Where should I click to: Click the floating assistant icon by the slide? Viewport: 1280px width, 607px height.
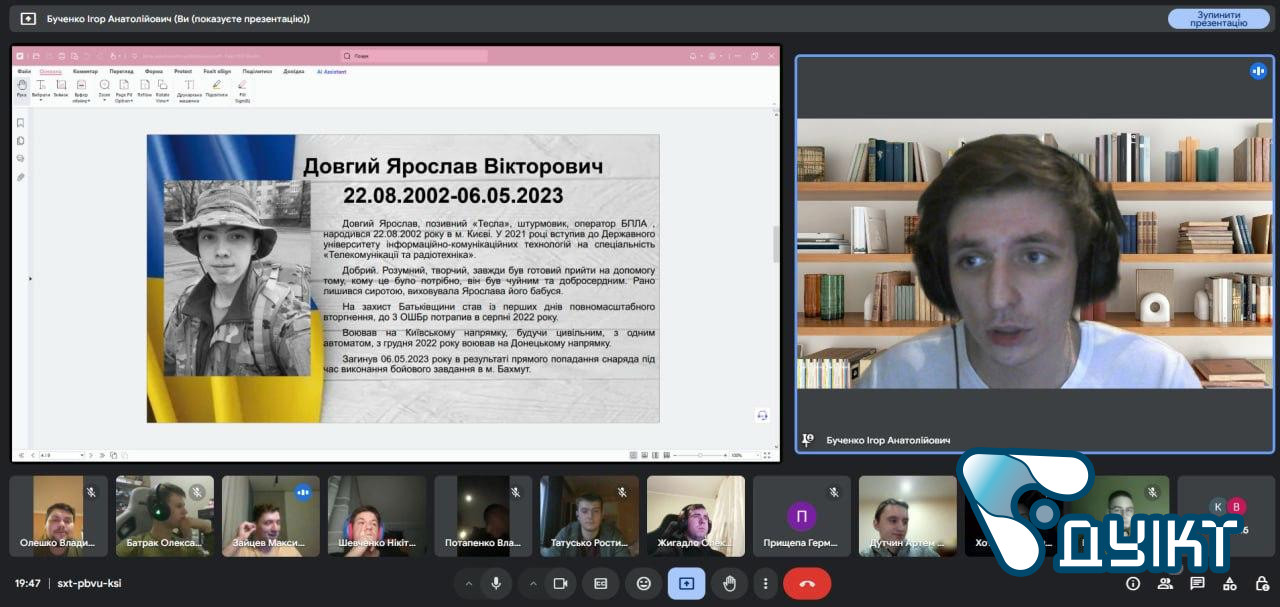pos(762,415)
